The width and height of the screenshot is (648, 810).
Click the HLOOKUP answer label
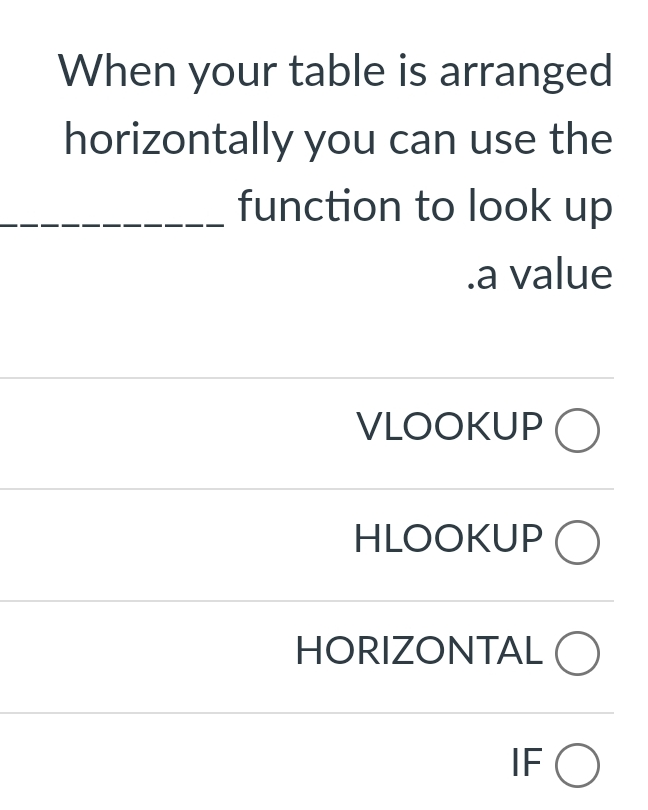pyautogui.click(x=447, y=539)
